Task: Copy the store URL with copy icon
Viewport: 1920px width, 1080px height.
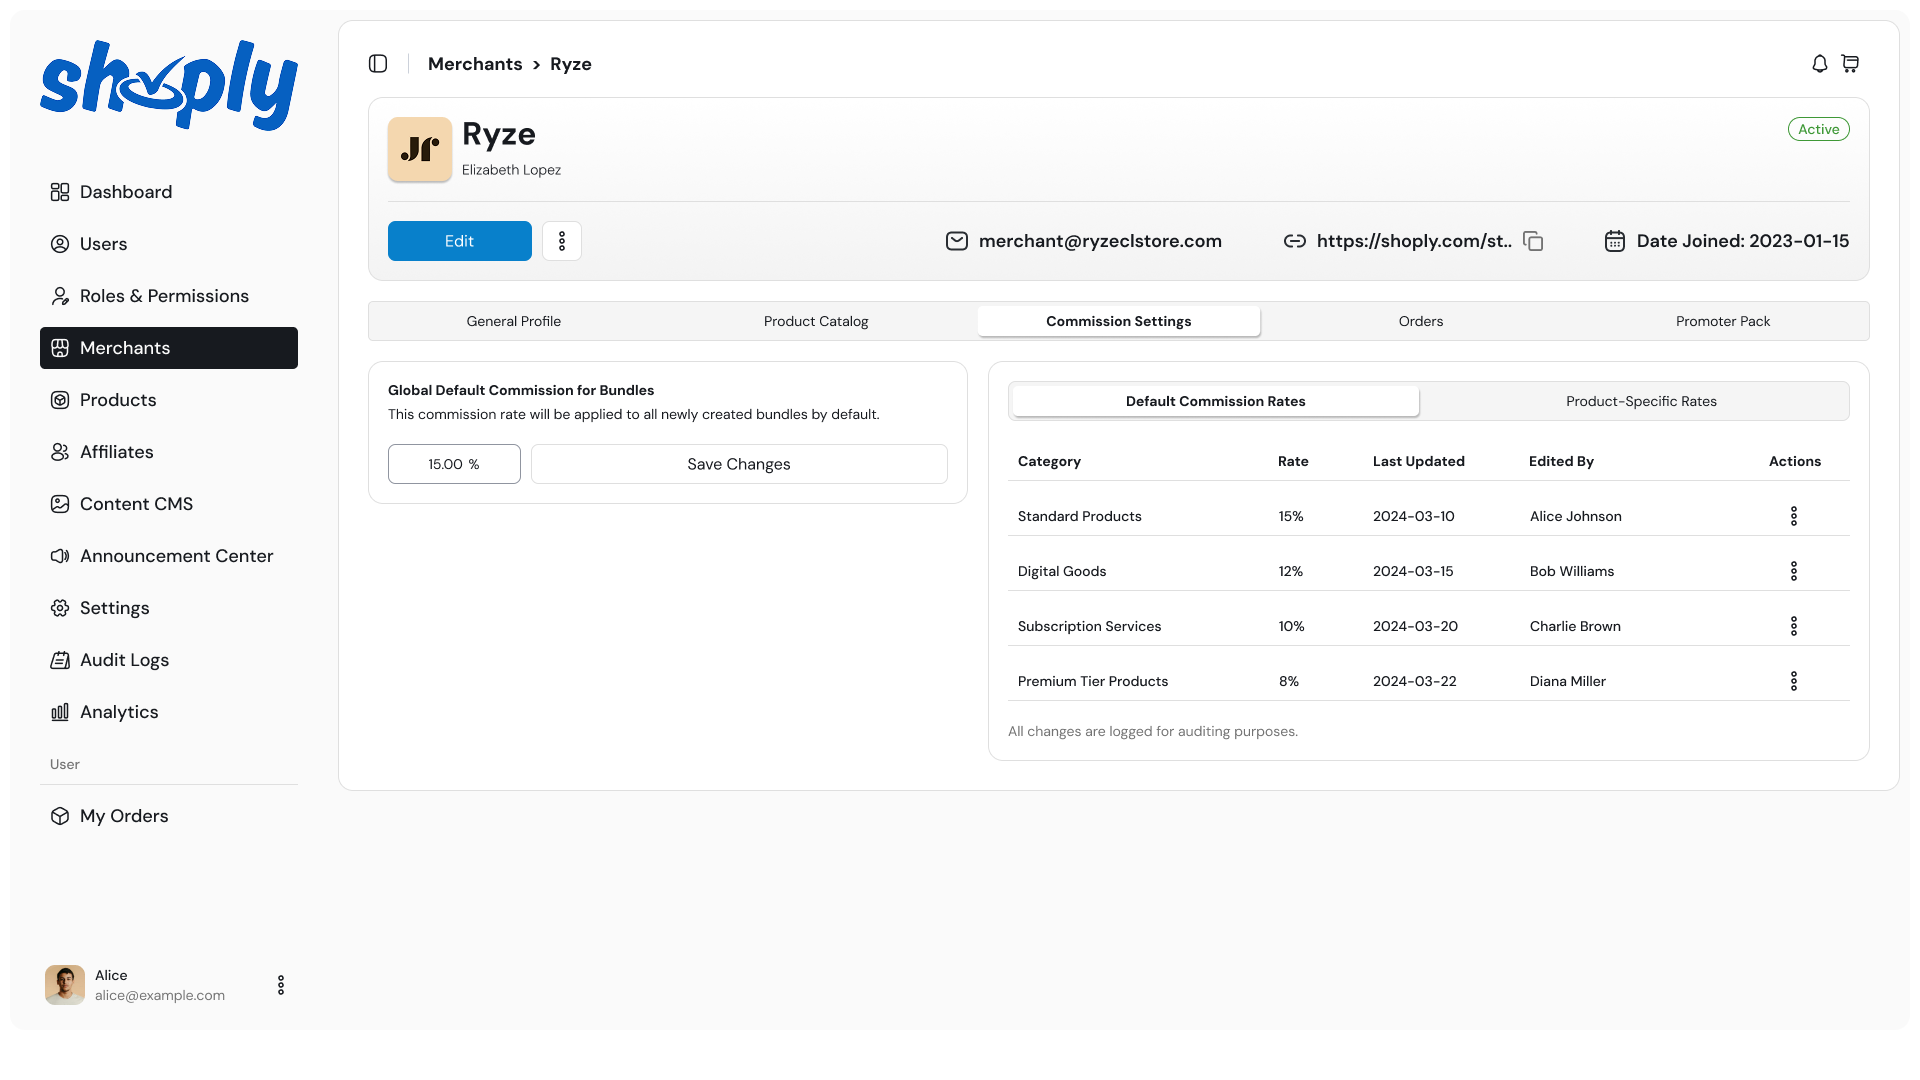Action: (x=1533, y=241)
